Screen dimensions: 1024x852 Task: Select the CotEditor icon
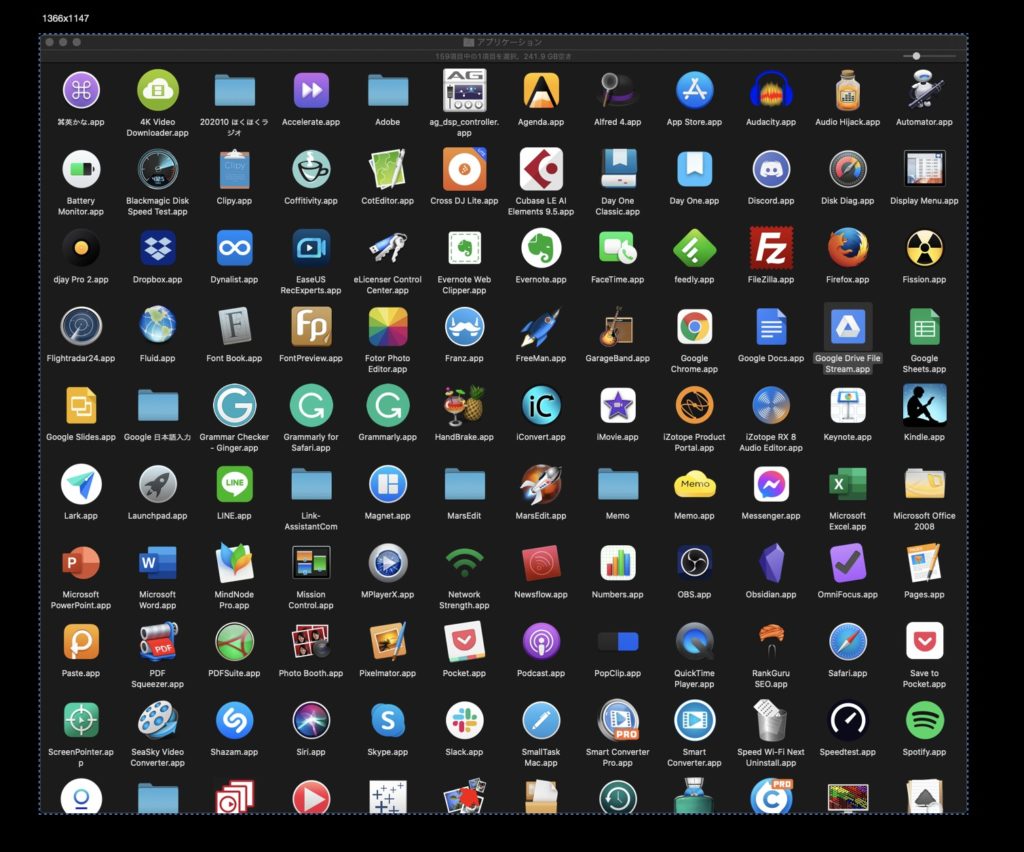(387, 169)
